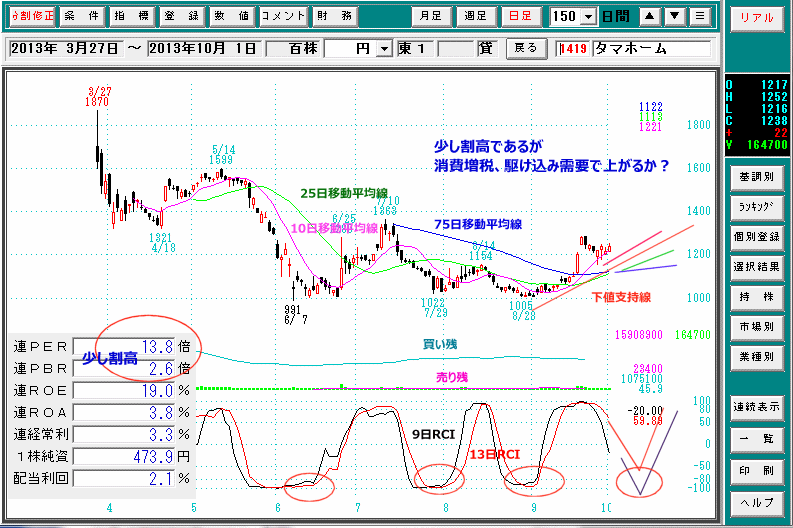The width and height of the screenshot is (793, 528).
Task: Expand the 150 days period dropdown
Action: 588,17
